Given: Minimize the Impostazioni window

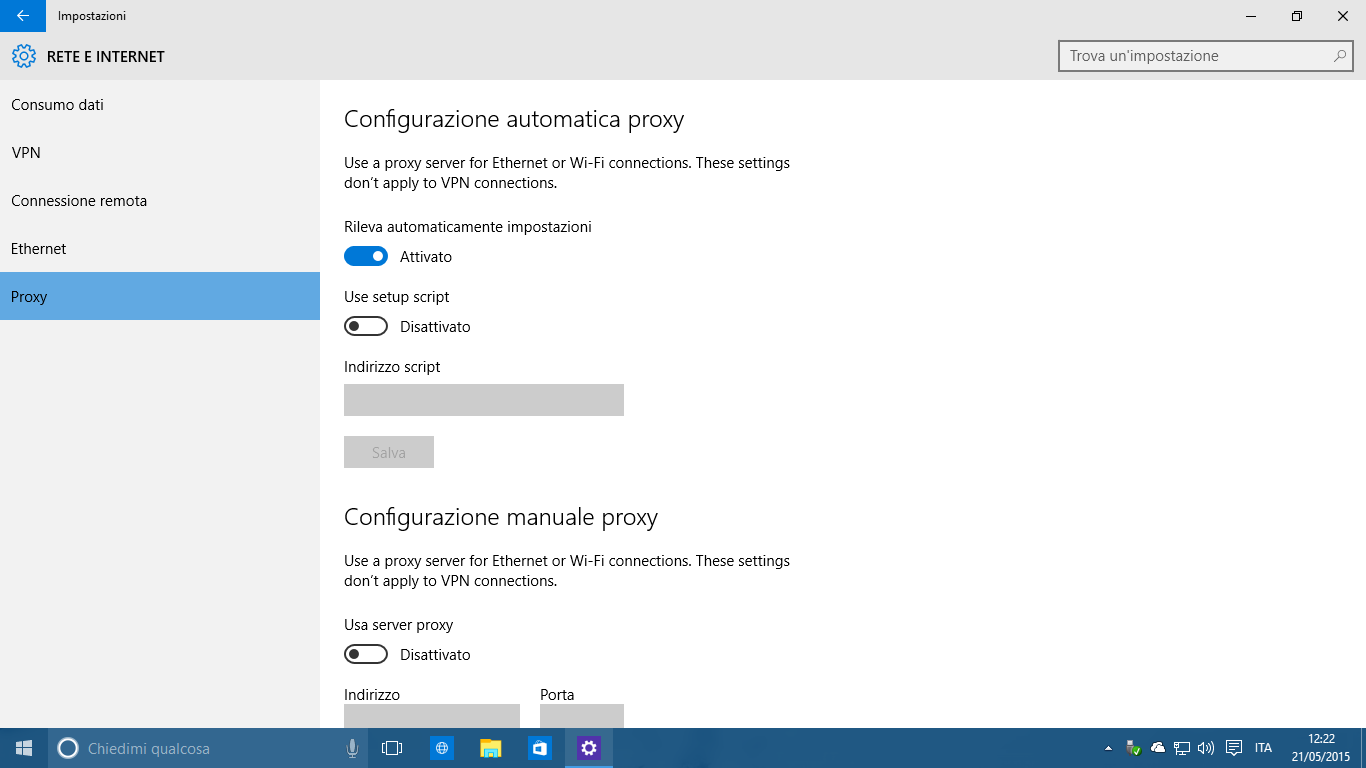Looking at the screenshot, I should click(1251, 16).
